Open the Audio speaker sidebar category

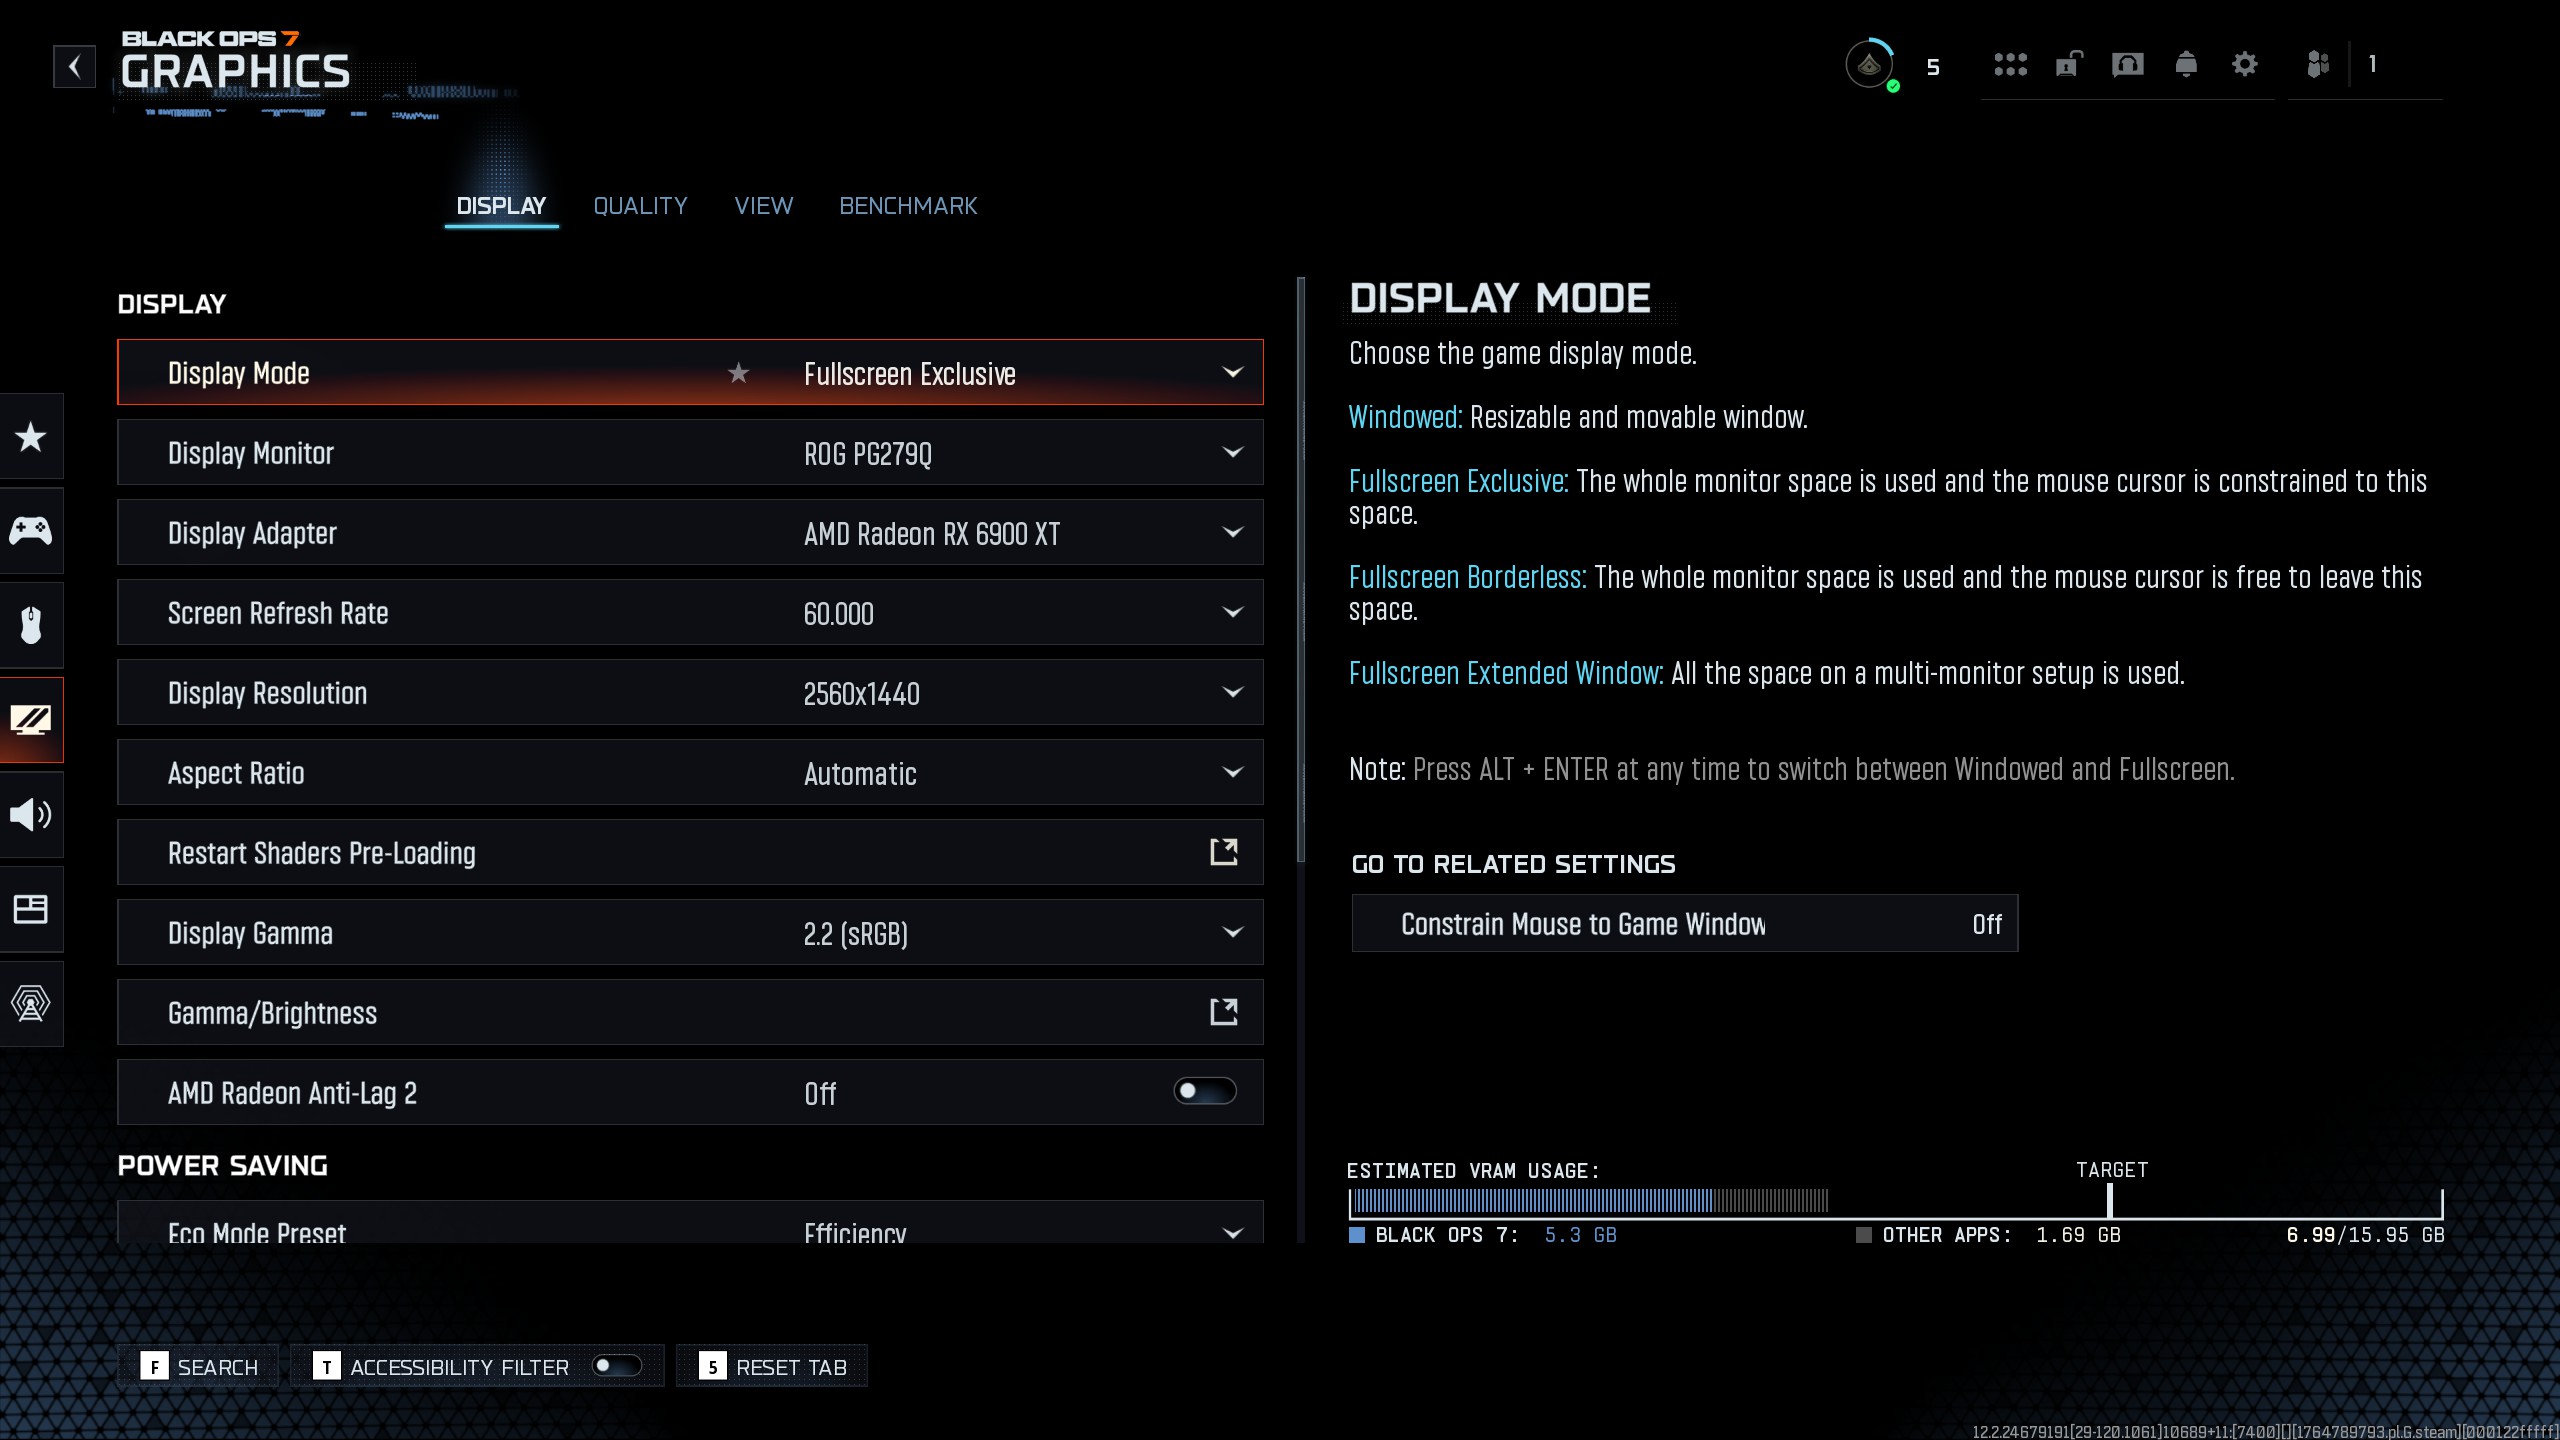point(31,815)
